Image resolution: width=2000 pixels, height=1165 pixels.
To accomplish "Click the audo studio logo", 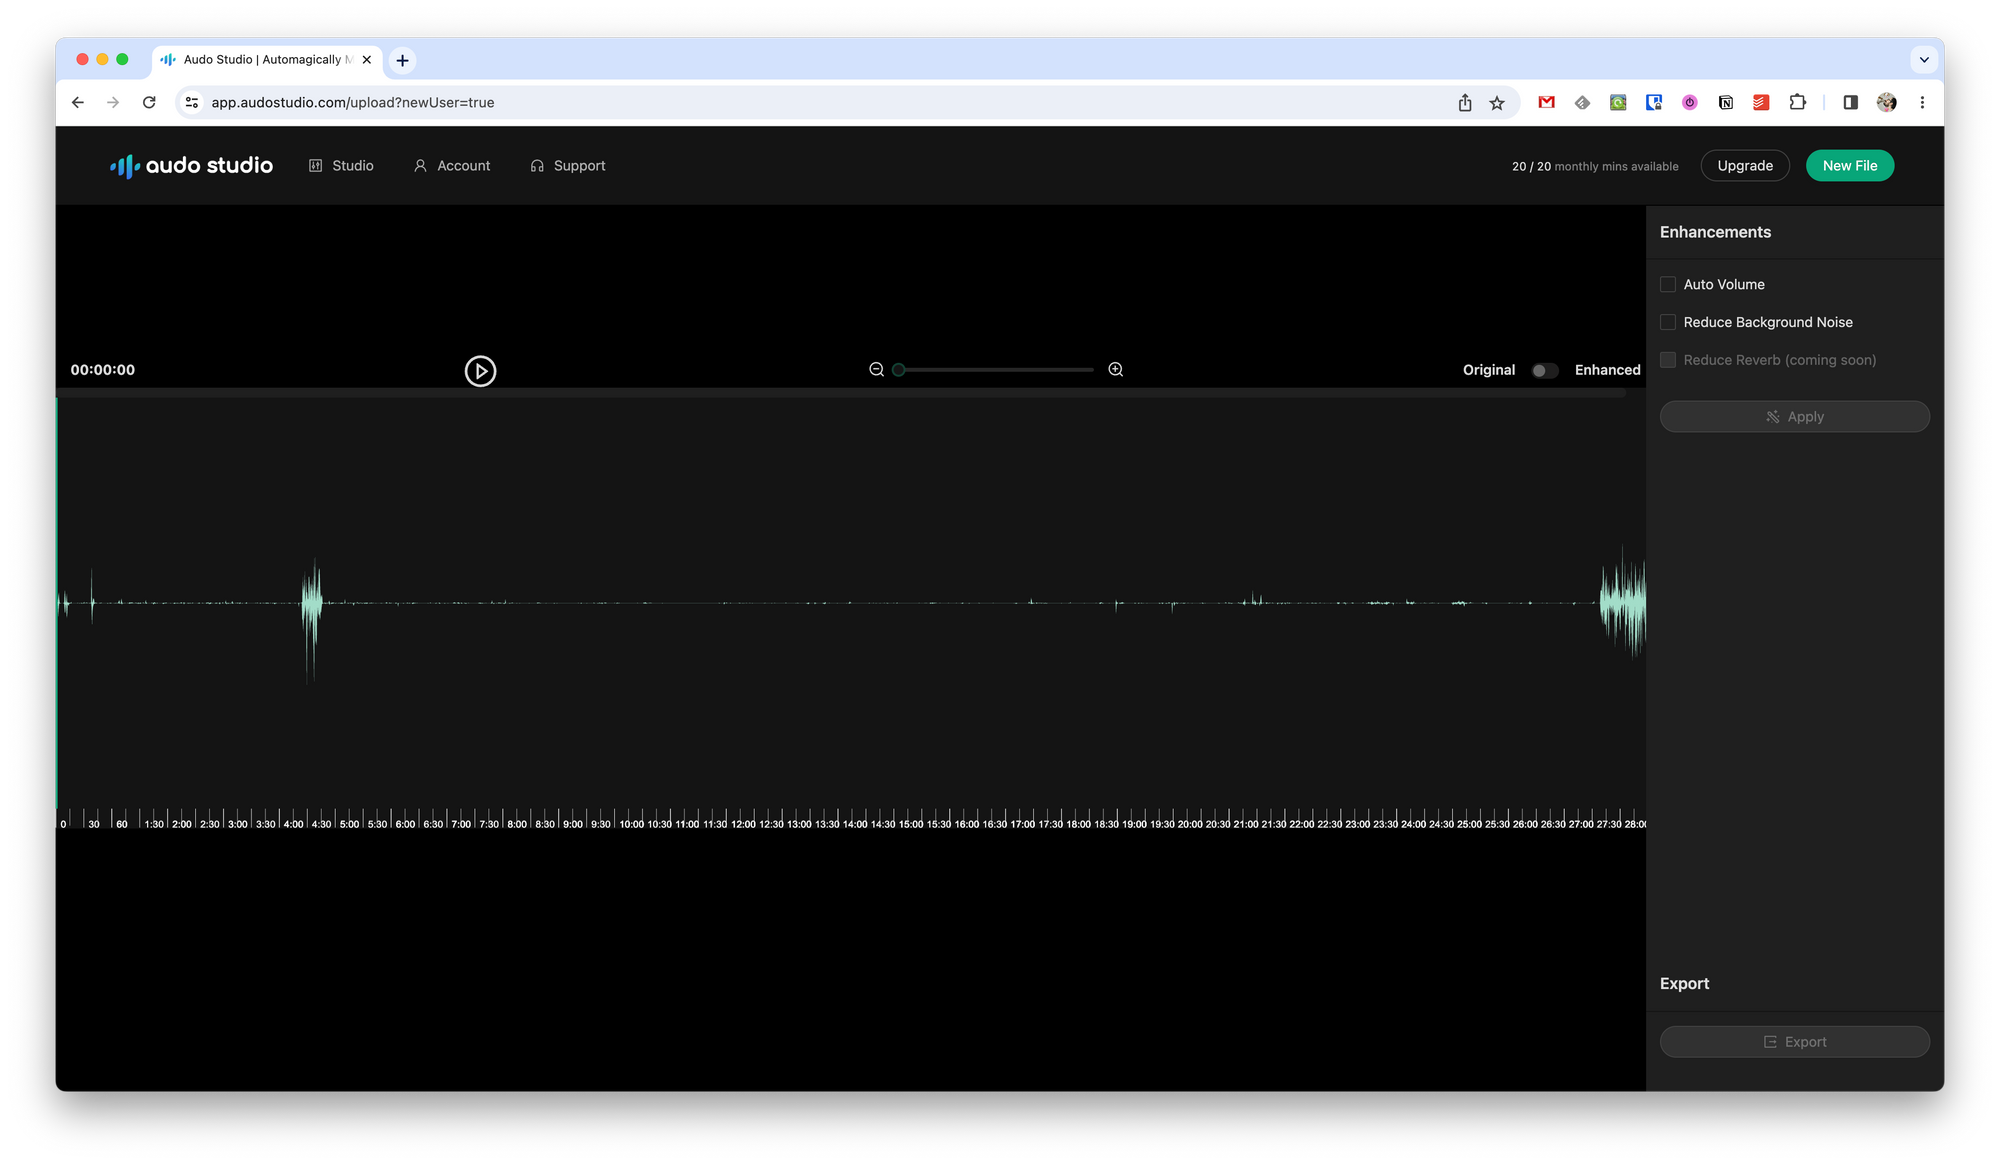I will [x=191, y=166].
